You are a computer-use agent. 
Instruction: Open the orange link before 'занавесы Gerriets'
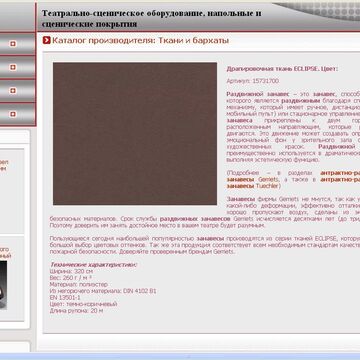pyautogui.click(x=340, y=173)
